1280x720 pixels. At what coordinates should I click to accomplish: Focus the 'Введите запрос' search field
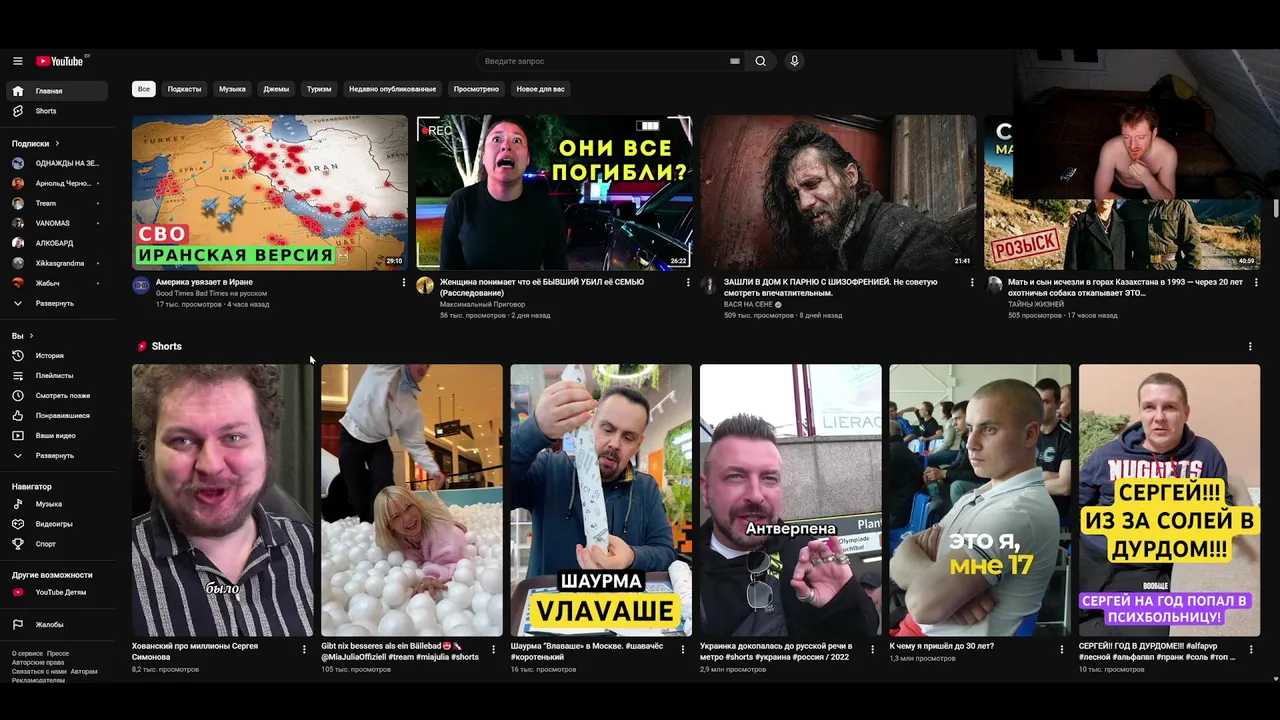click(x=605, y=61)
